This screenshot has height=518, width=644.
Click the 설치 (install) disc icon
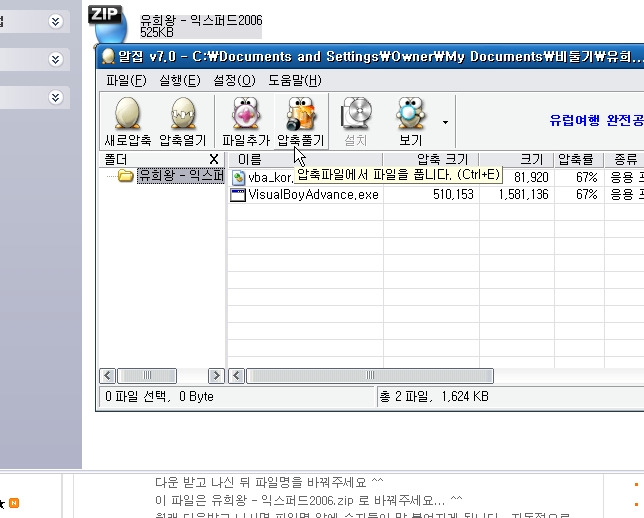(356, 122)
